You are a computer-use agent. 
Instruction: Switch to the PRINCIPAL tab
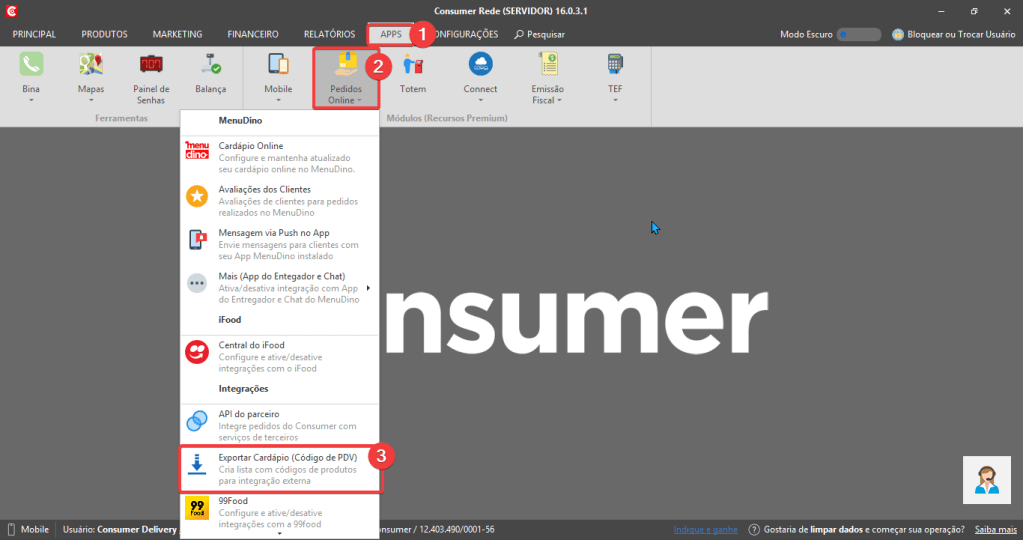pyautogui.click(x=34, y=34)
